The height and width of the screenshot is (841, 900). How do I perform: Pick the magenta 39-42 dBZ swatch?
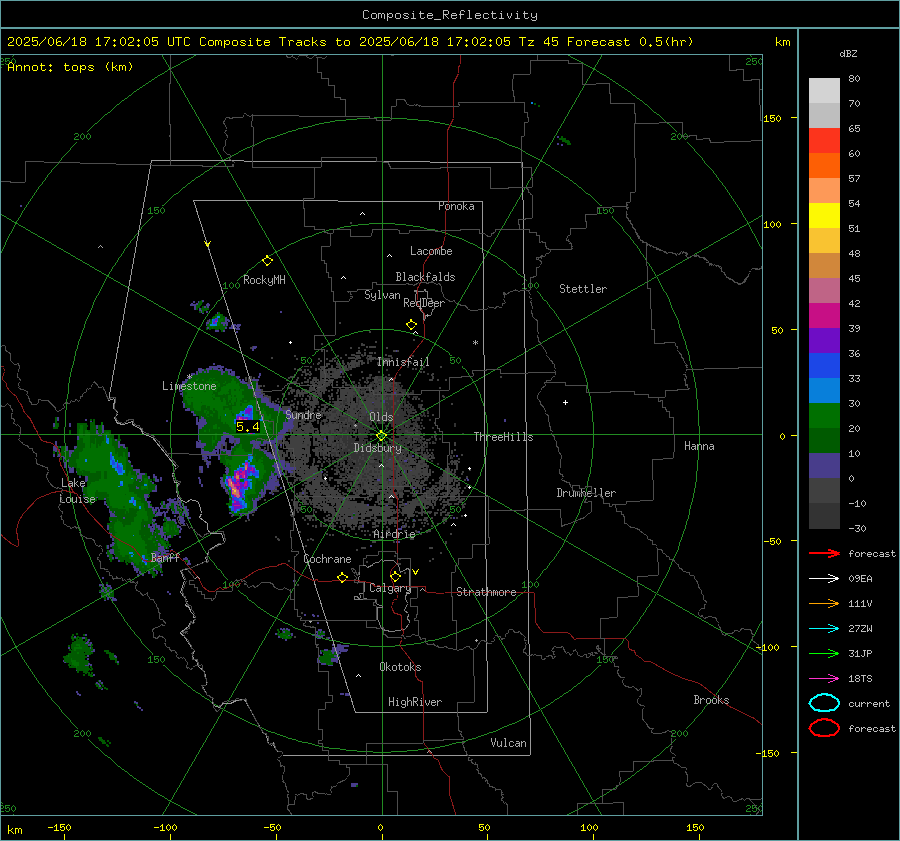tap(824, 316)
